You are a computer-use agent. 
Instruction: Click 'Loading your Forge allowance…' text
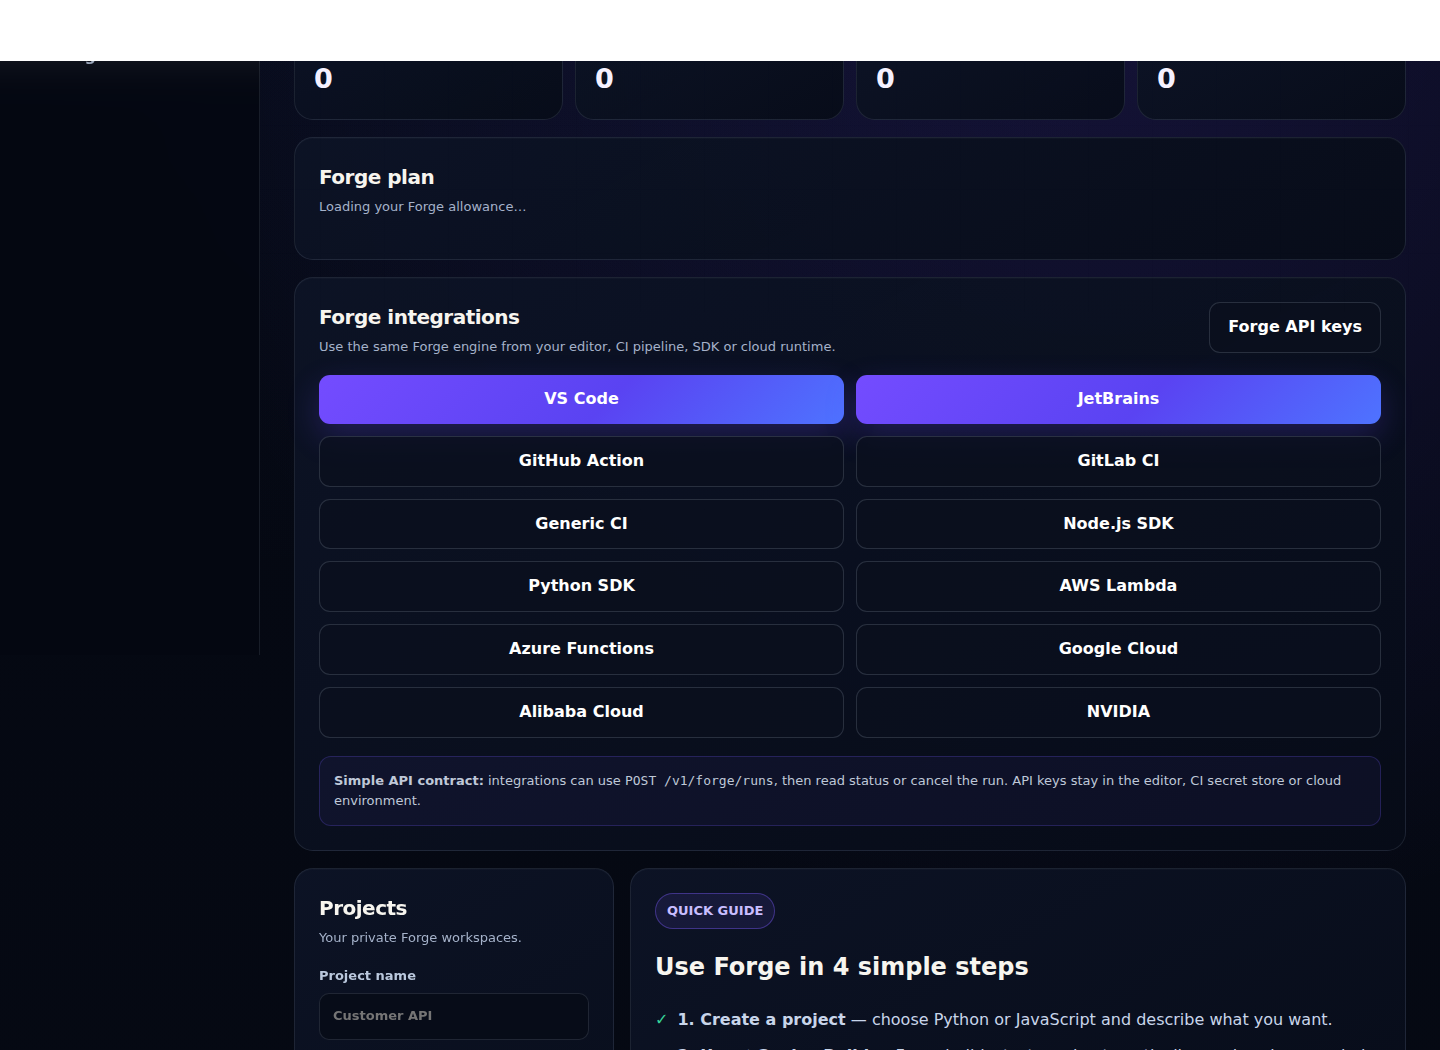[x=422, y=207]
